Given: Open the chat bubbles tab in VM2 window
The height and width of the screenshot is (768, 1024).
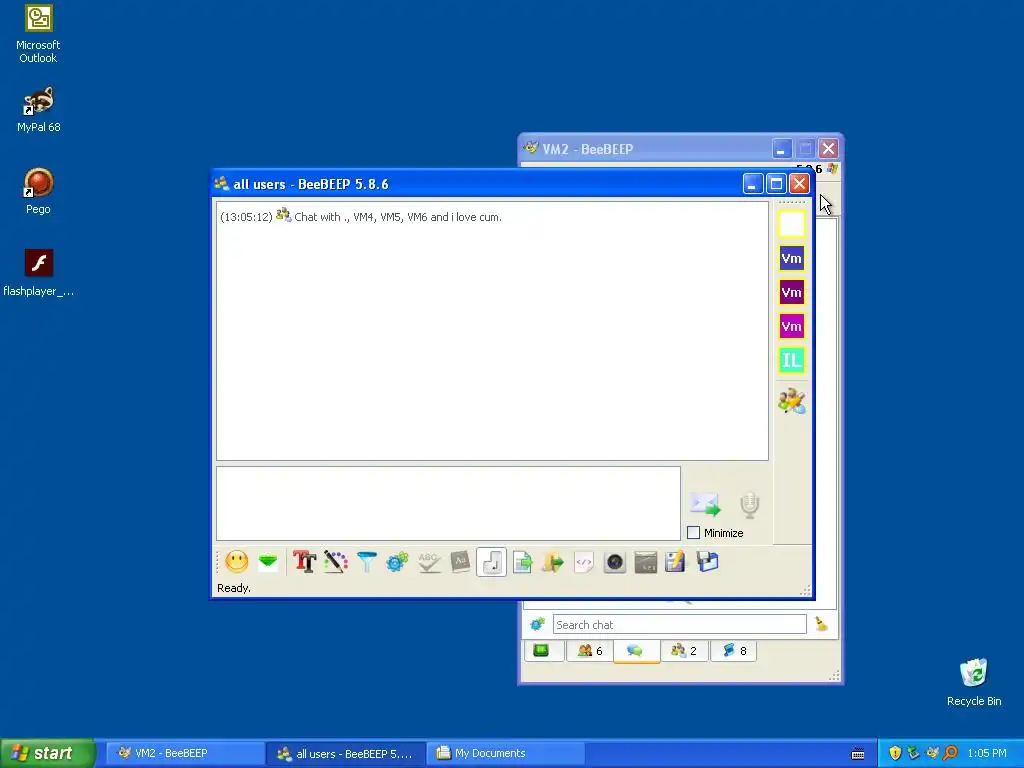Looking at the screenshot, I should (x=636, y=650).
